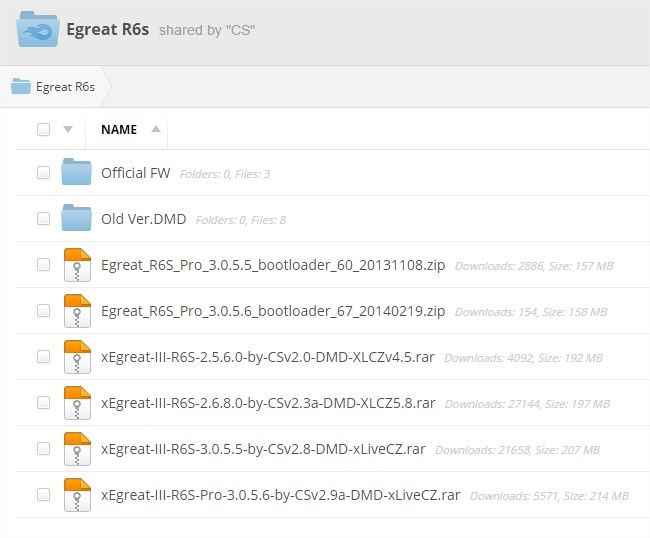Open xEgreat-III-R6S-Pro-3.0.5.6-by-CSv2.9a-DMD-xLiveCZ.rar
This screenshot has height=538, width=650.
point(281,495)
